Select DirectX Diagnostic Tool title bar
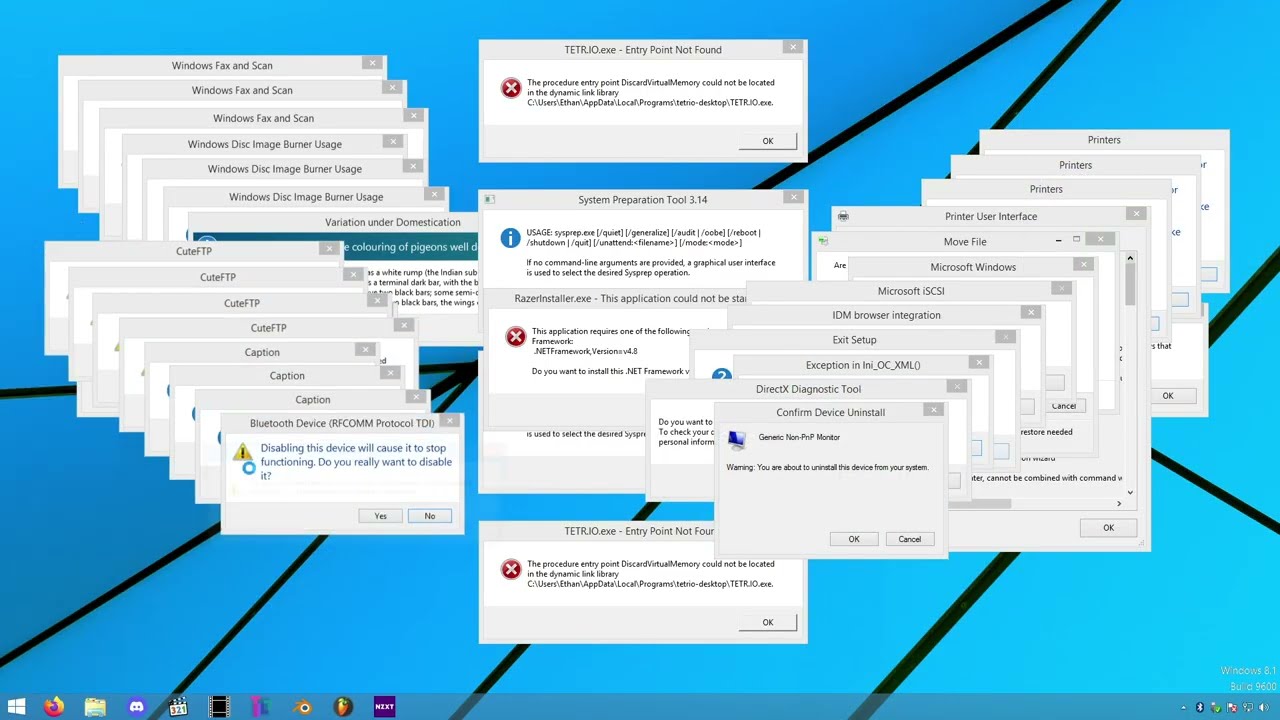 point(808,389)
